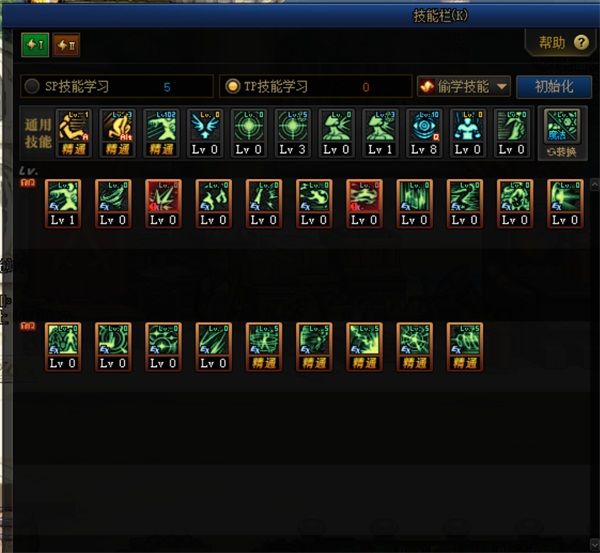Click the 初始化 reset button
This screenshot has height=553, width=600.
click(x=554, y=87)
